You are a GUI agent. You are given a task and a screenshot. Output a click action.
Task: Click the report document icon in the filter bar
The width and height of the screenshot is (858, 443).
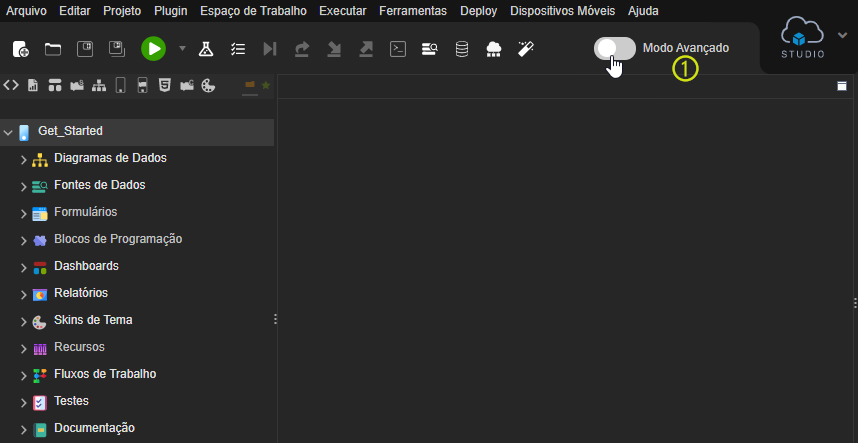(33, 85)
